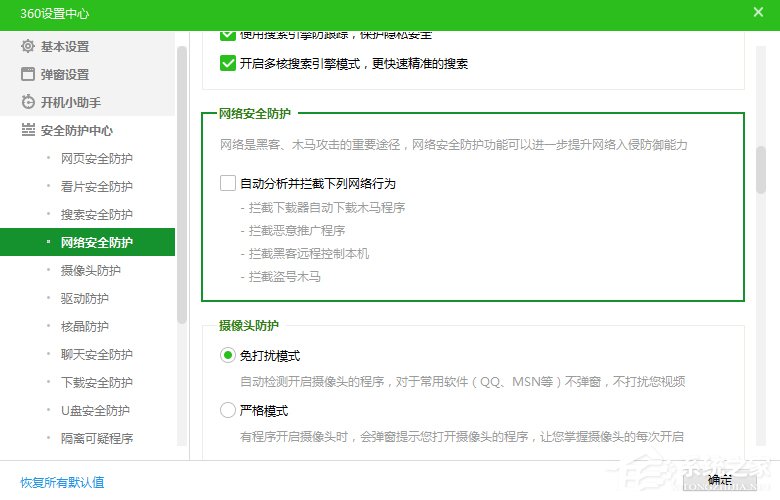Viewport: 780px width, 500px height.
Task: Click the 安全防护中心 list icon
Action: coord(28,131)
